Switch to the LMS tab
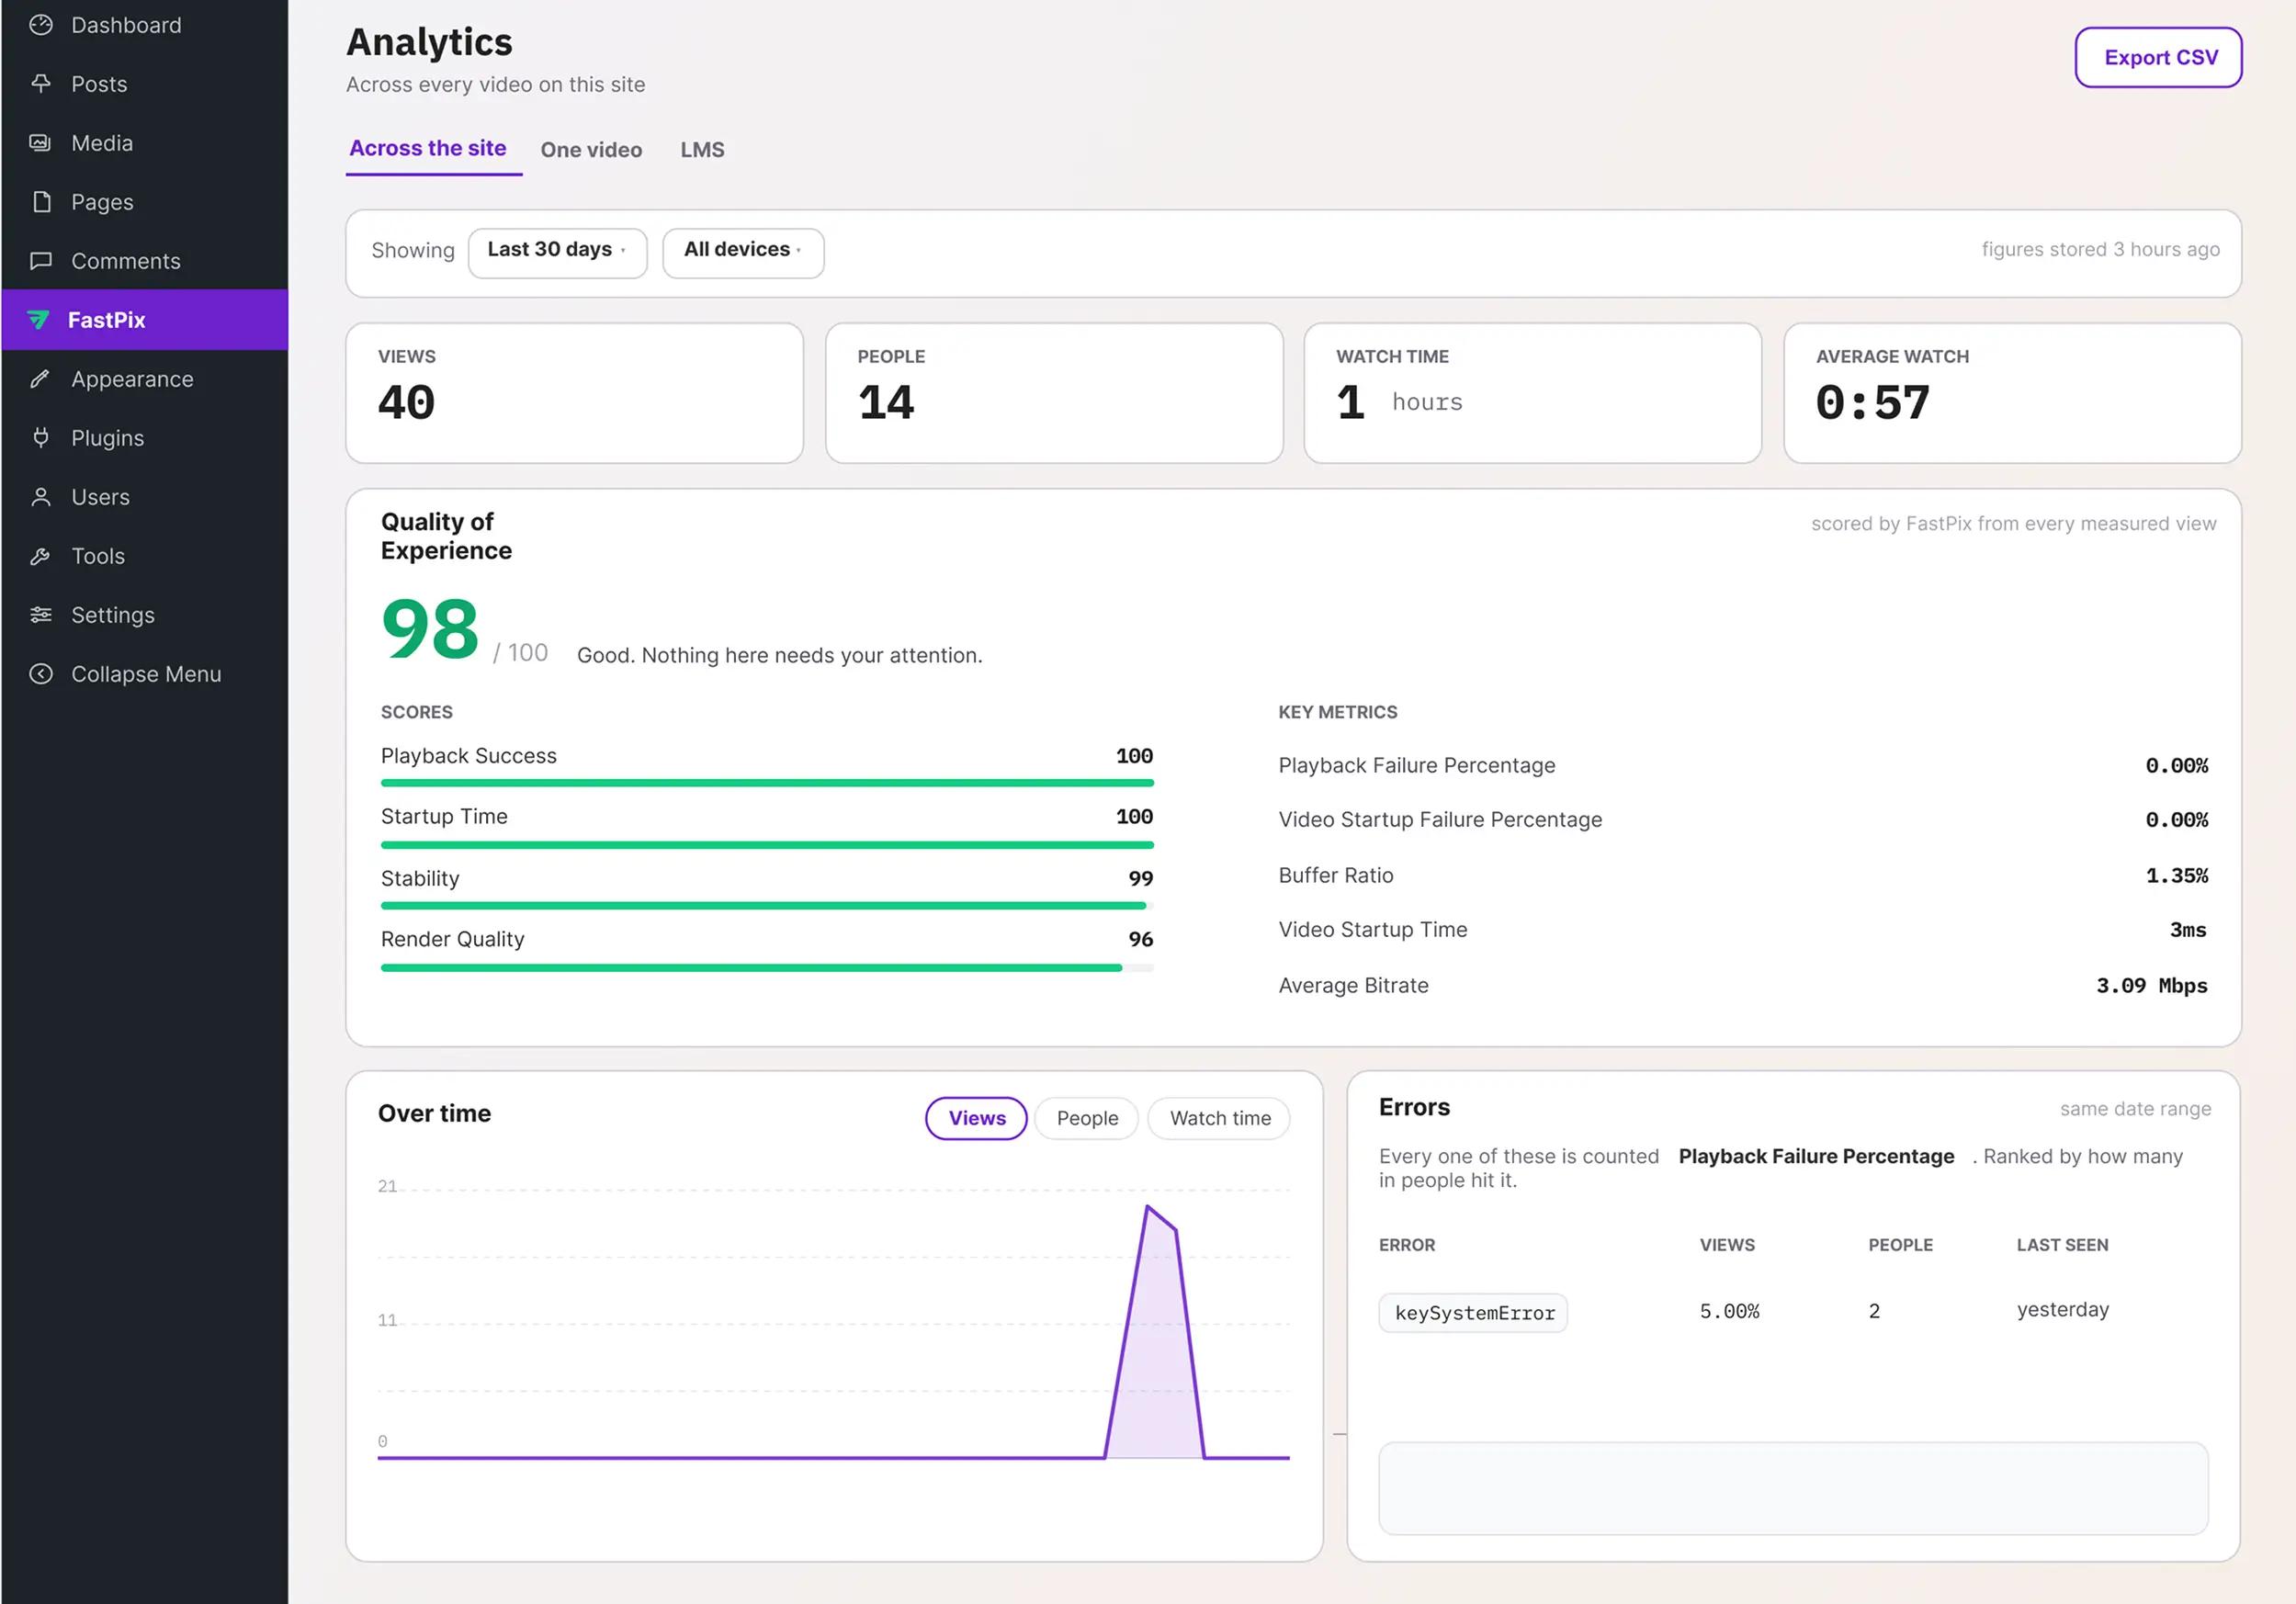 point(702,150)
